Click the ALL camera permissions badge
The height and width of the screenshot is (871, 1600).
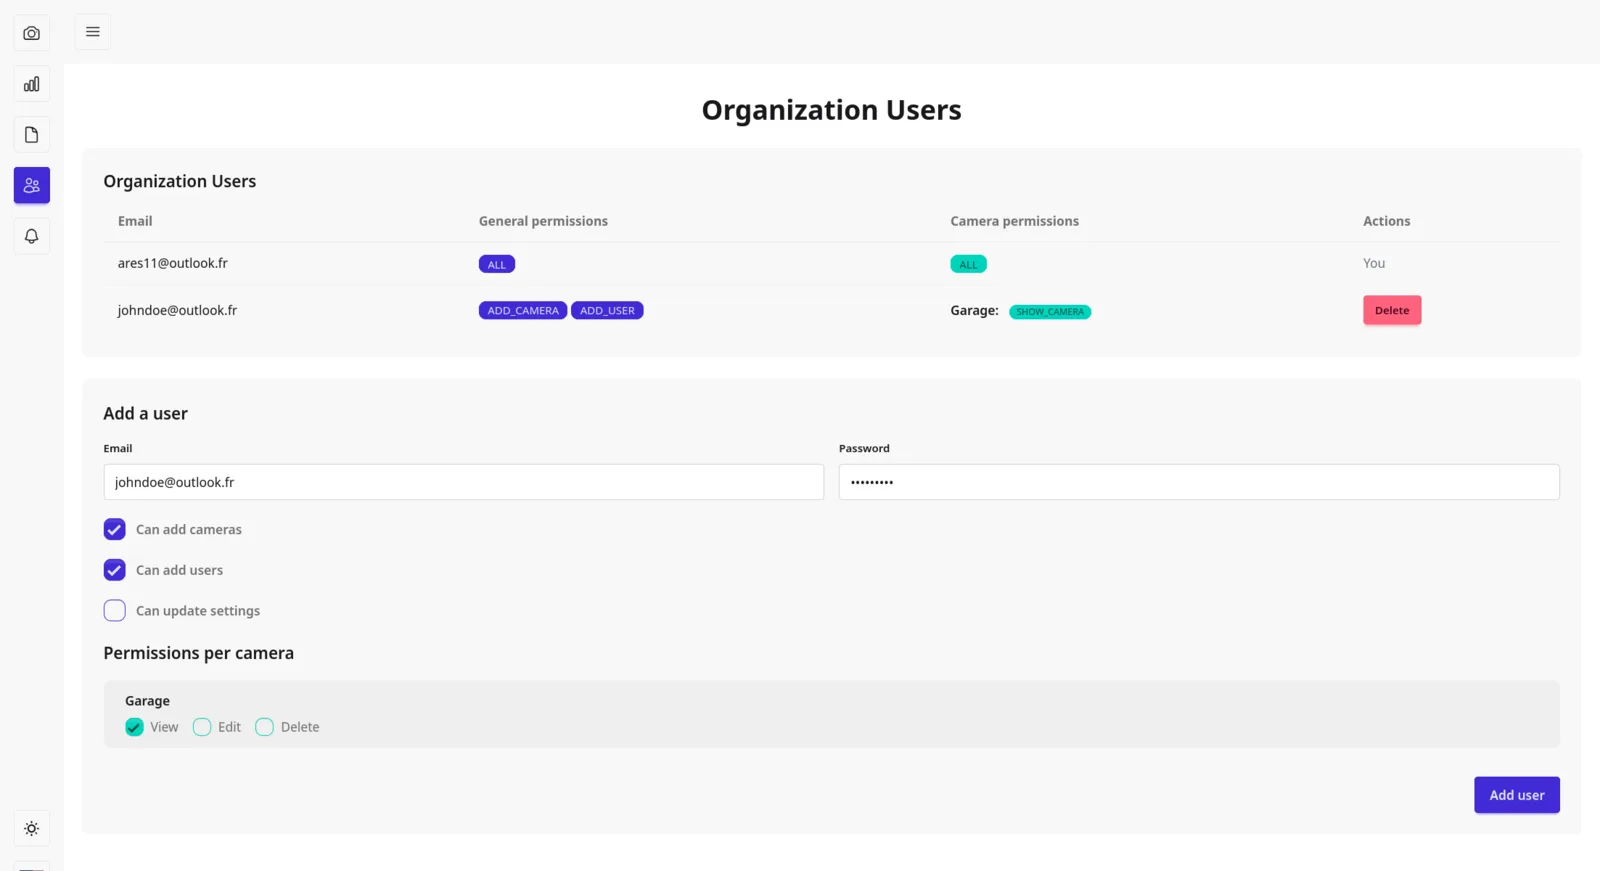(x=968, y=264)
